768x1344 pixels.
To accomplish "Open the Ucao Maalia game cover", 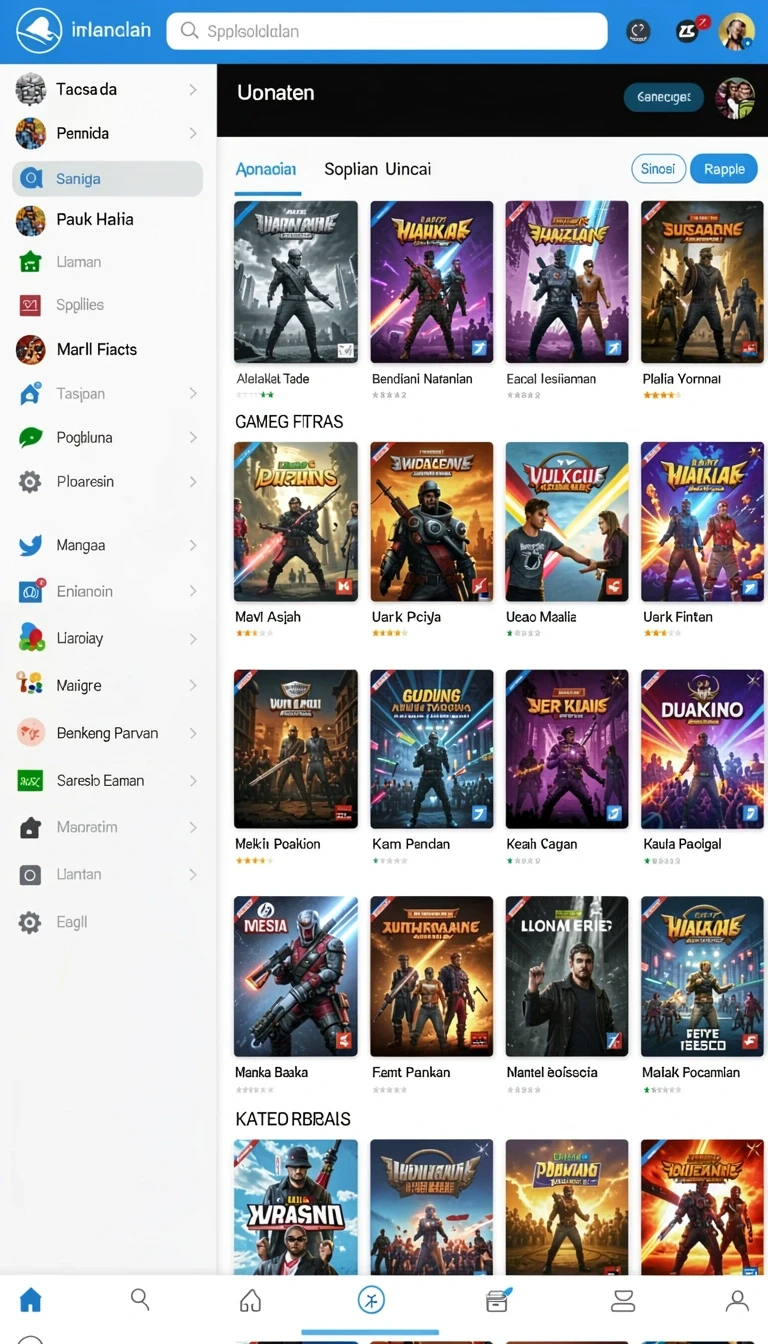I will 567,522.
